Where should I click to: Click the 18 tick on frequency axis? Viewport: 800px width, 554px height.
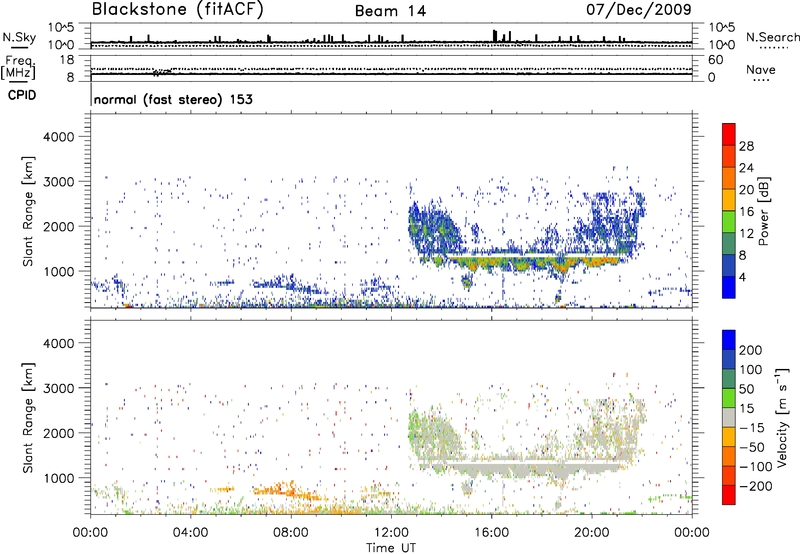(x=67, y=60)
